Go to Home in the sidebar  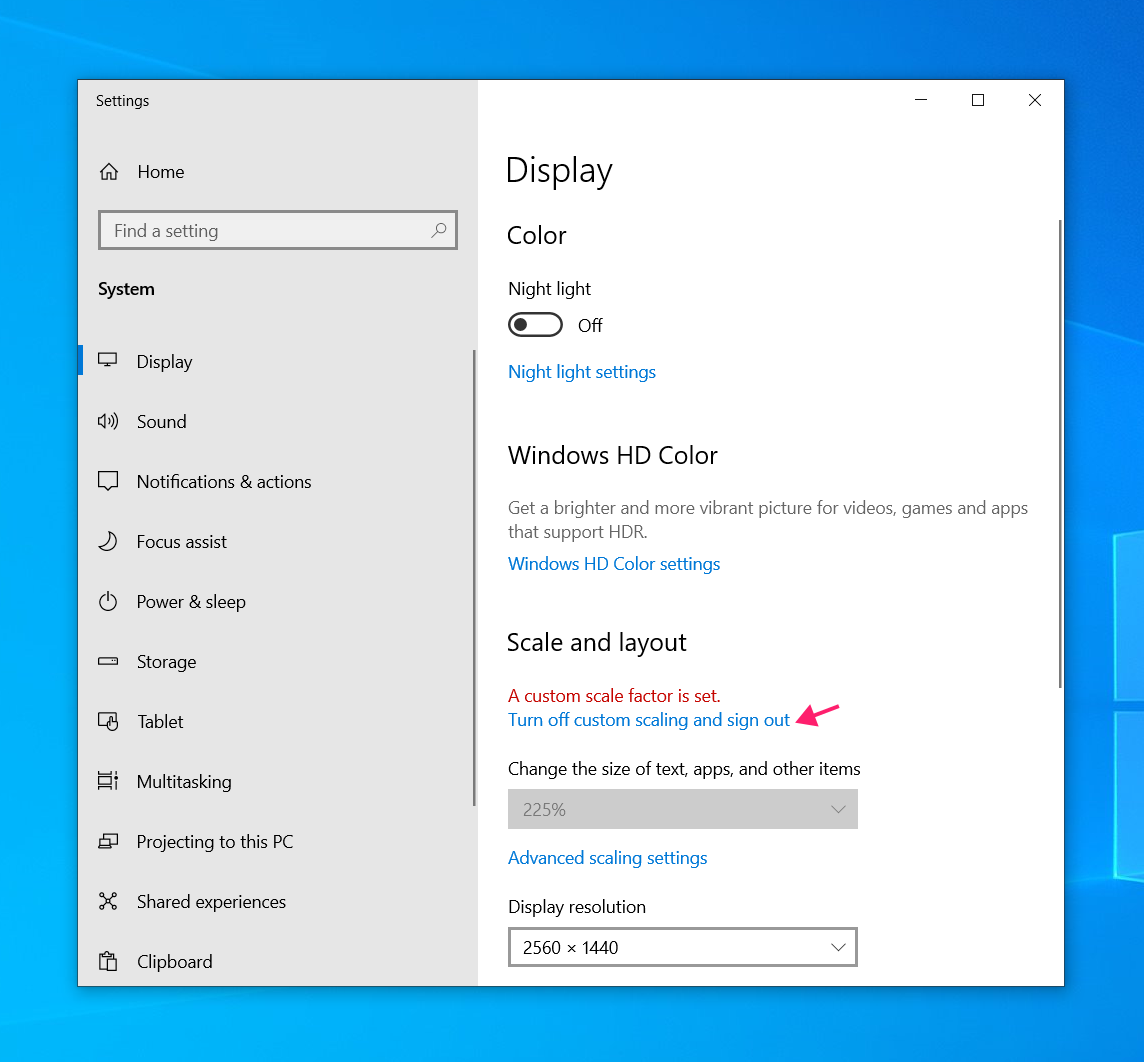pyautogui.click(x=277, y=171)
